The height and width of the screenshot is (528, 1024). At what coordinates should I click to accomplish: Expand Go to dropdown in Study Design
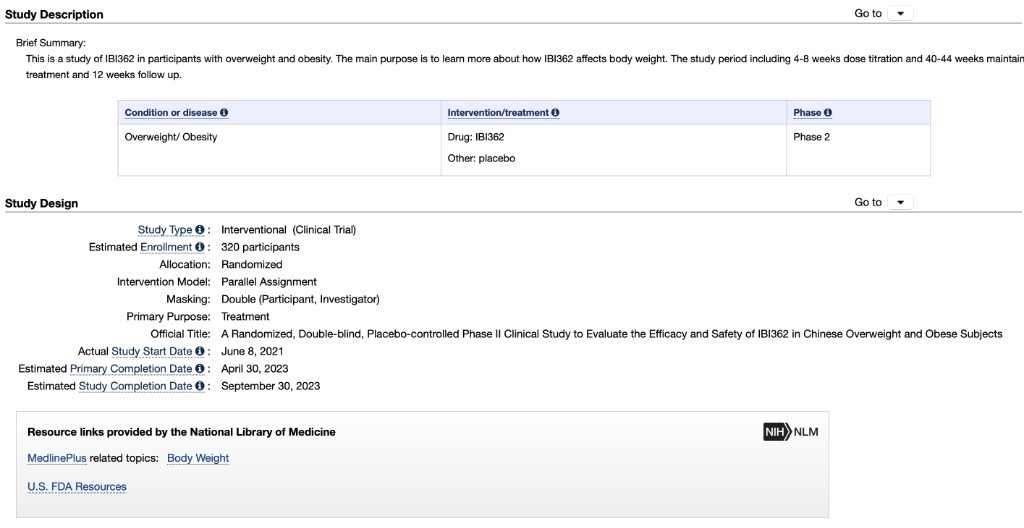(x=900, y=203)
